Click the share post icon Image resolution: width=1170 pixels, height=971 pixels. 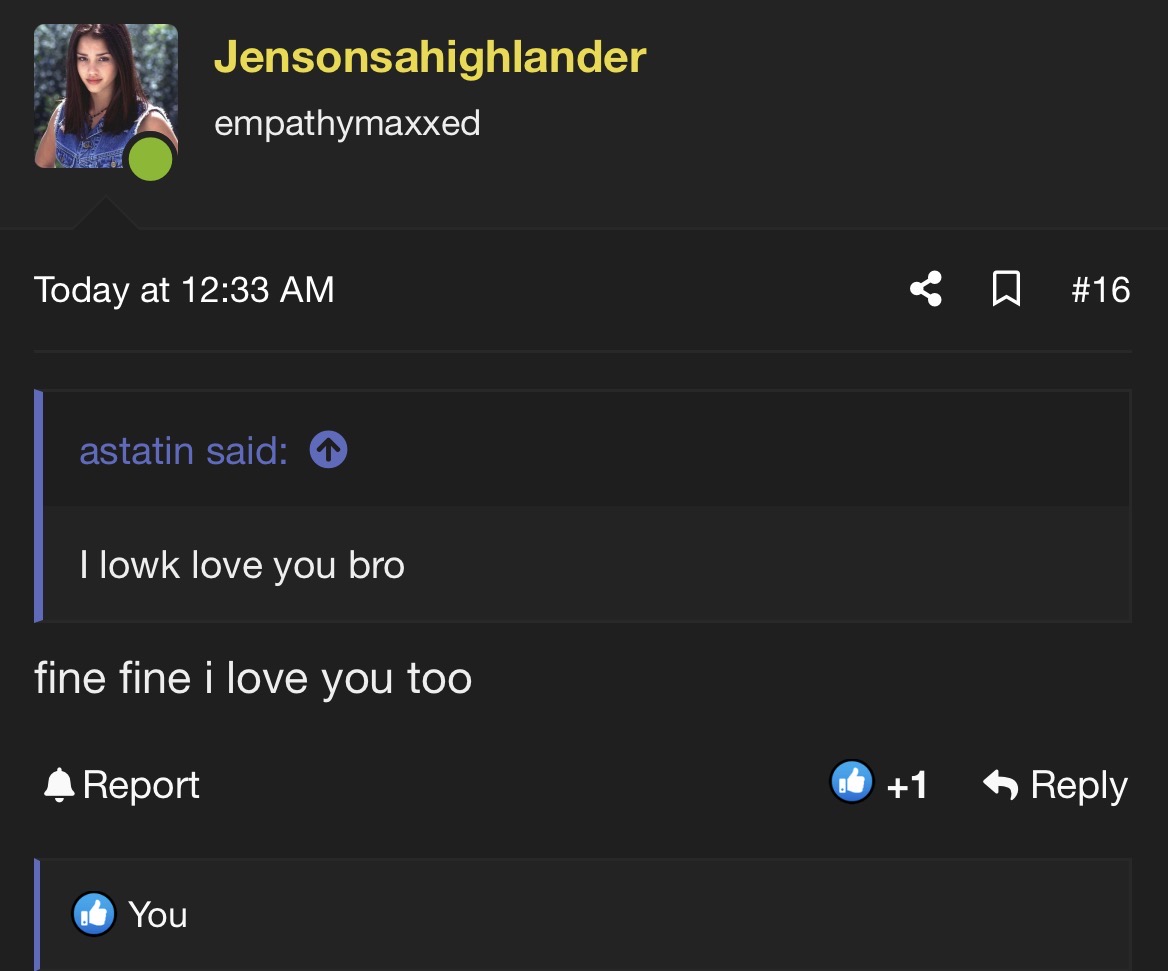[x=926, y=289]
